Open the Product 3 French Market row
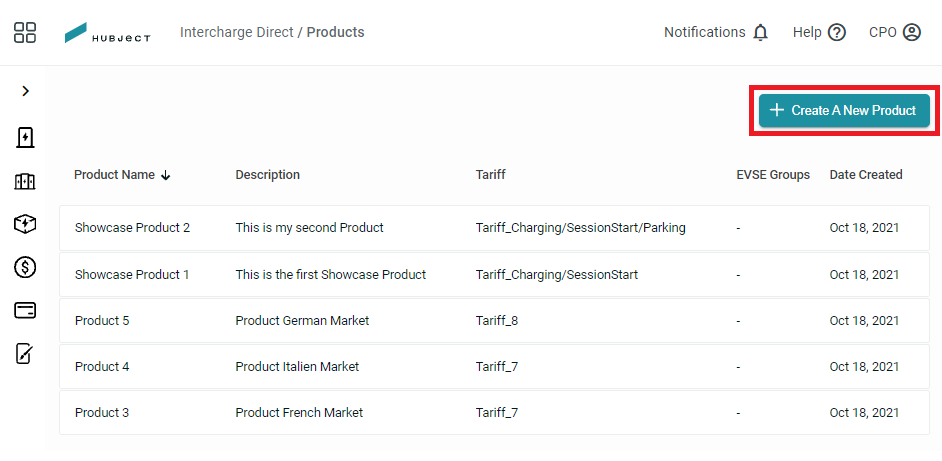 click(494, 412)
